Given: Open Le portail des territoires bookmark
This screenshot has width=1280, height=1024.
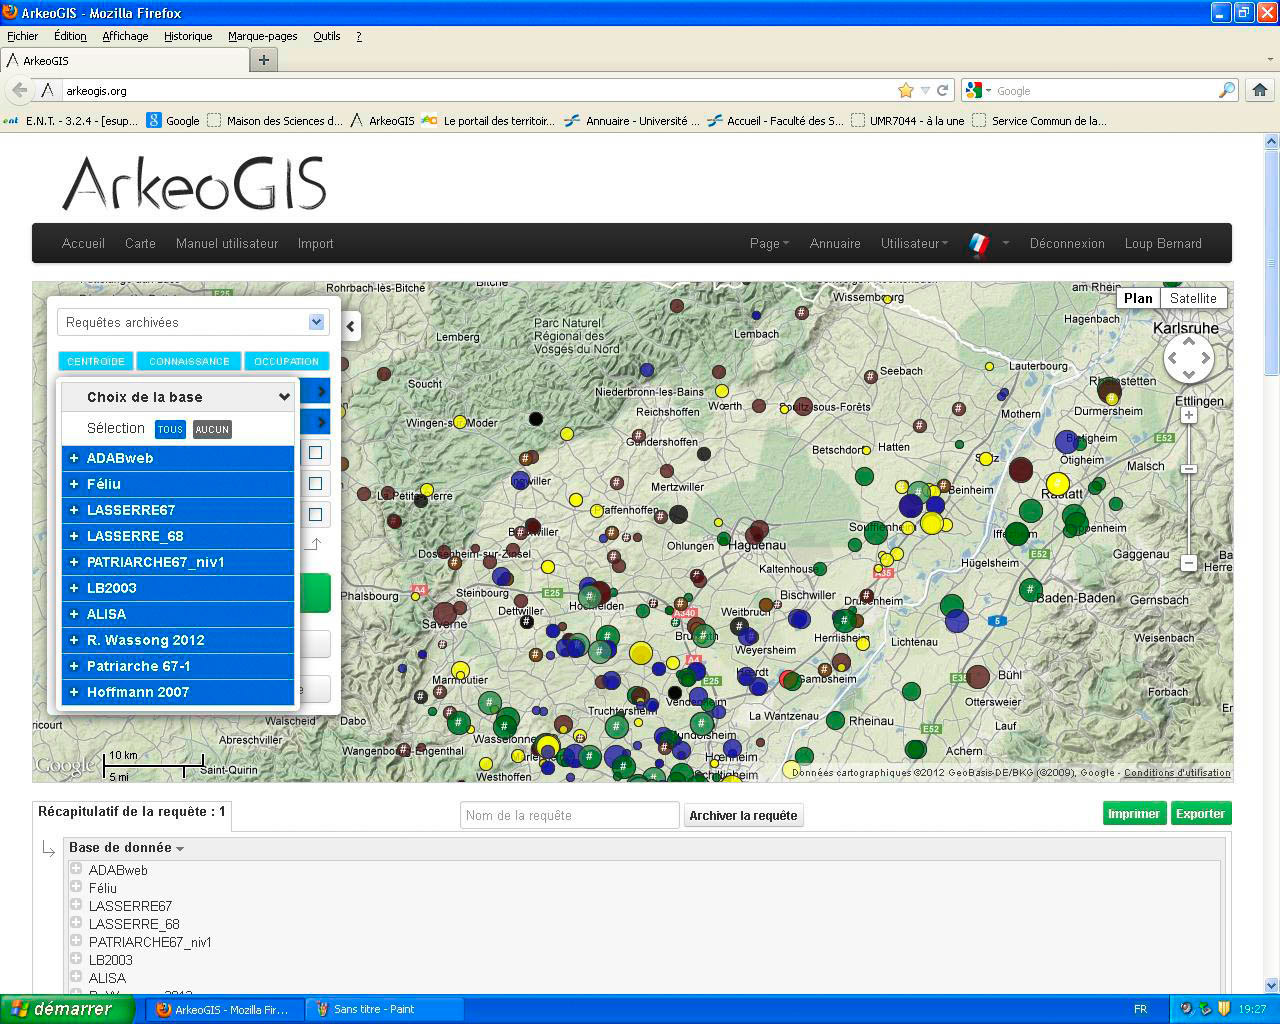Looking at the screenshot, I should [x=488, y=121].
